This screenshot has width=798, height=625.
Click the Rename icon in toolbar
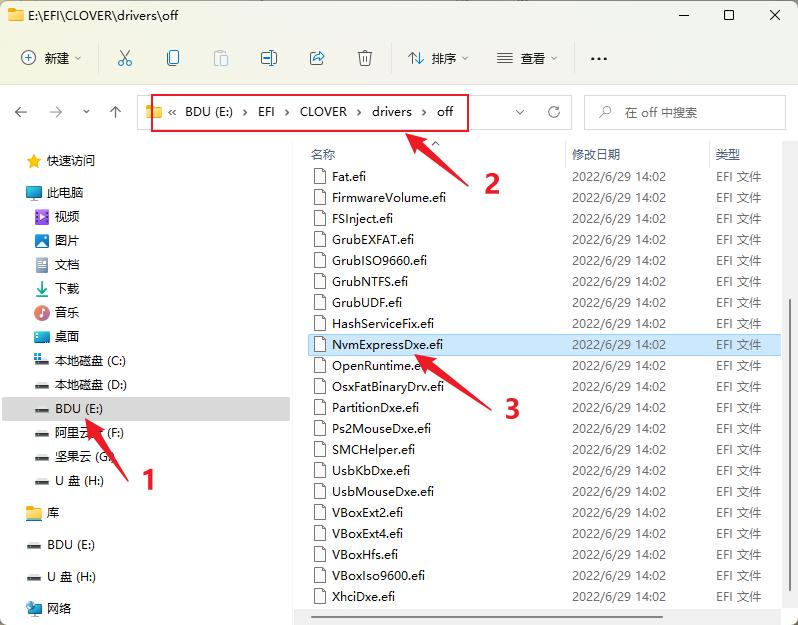click(269, 58)
